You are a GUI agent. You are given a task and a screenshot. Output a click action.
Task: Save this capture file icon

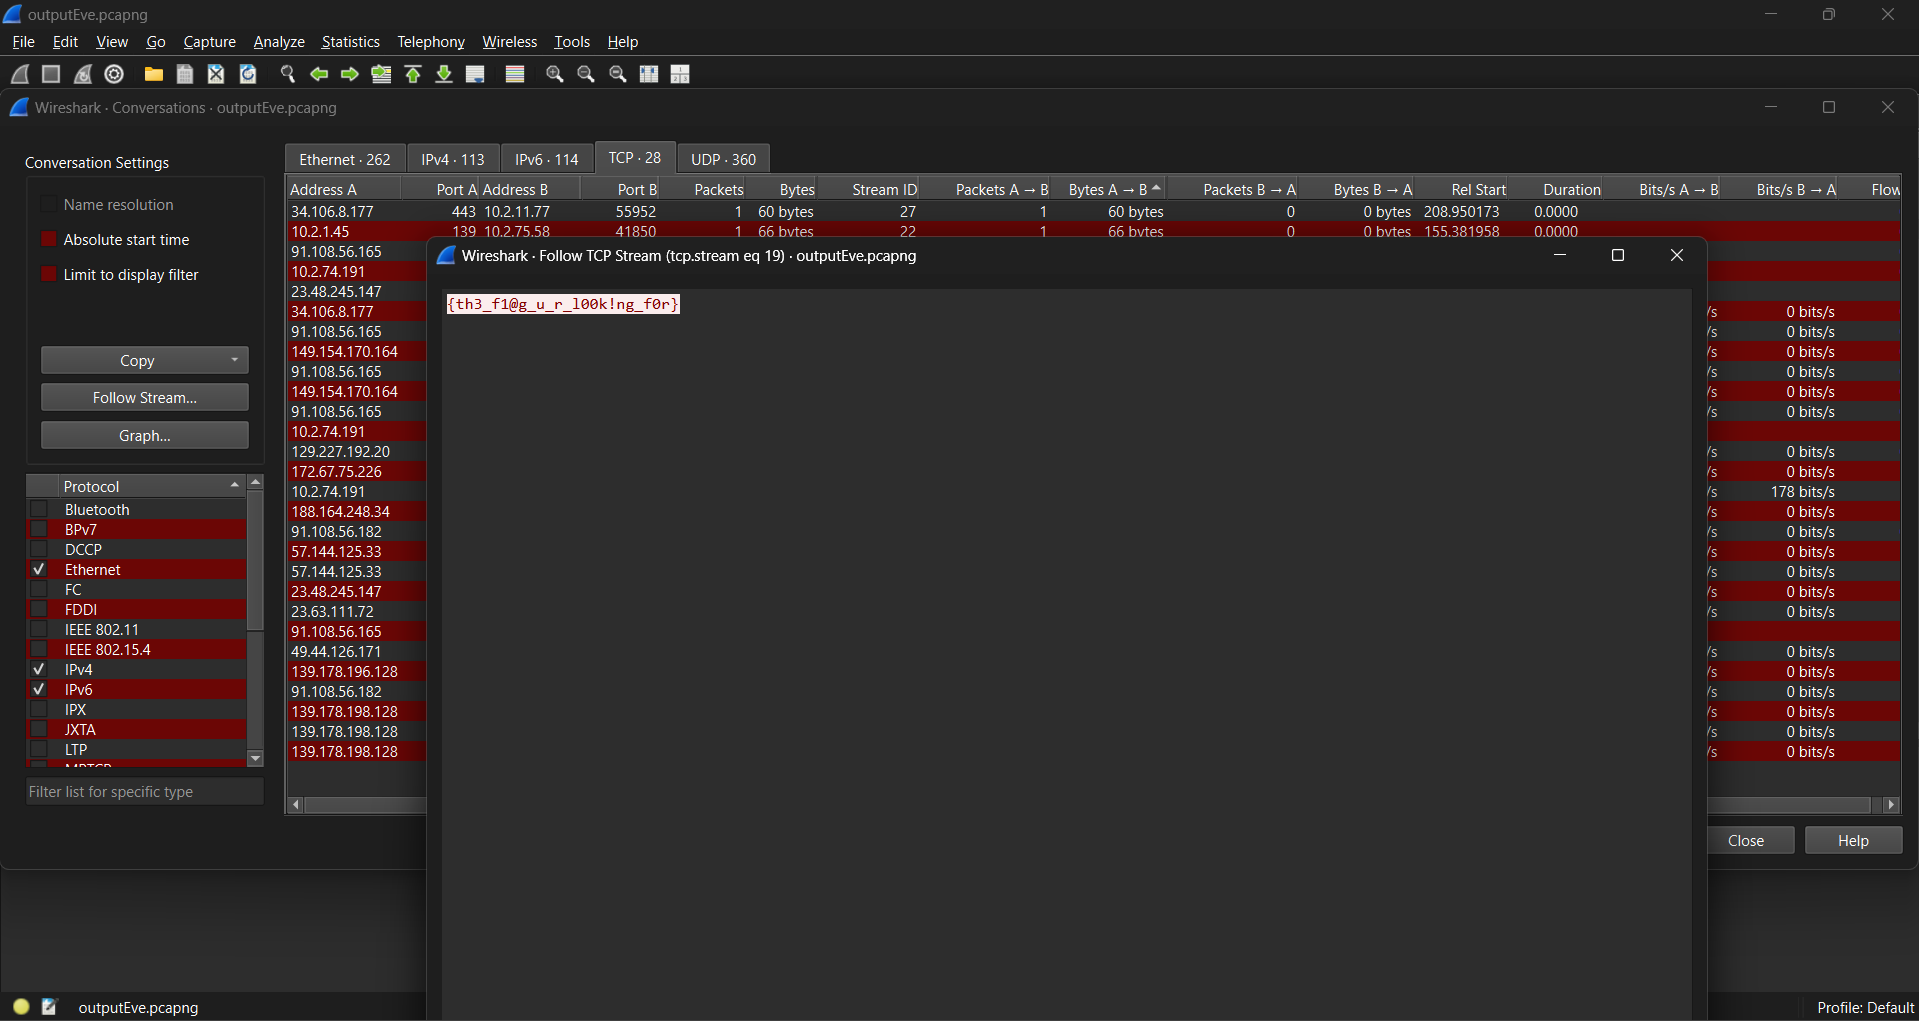[x=185, y=74]
